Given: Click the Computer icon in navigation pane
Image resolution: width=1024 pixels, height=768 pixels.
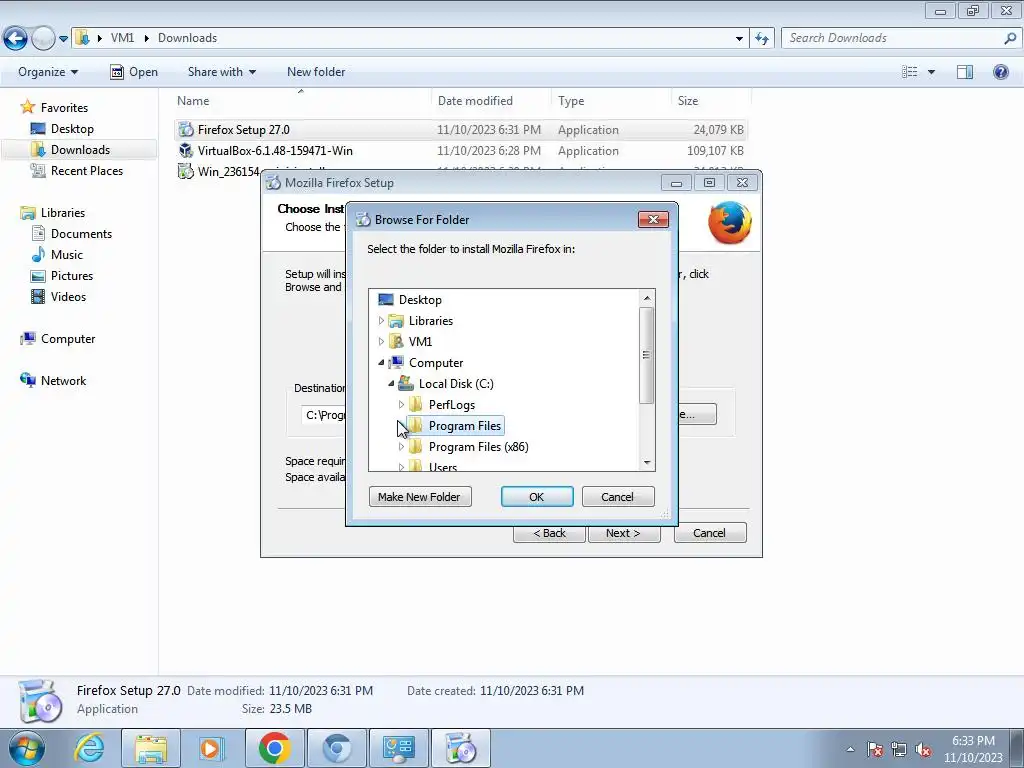Looking at the screenshot, I should [27, 338].
